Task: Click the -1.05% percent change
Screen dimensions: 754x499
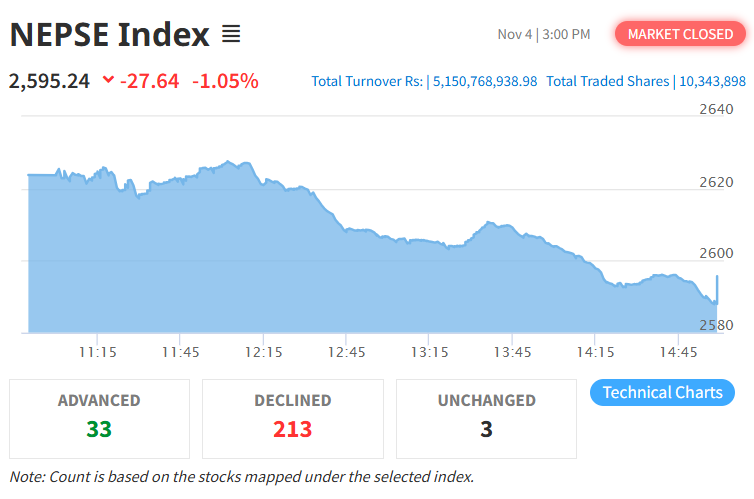Action: (225, 80)
